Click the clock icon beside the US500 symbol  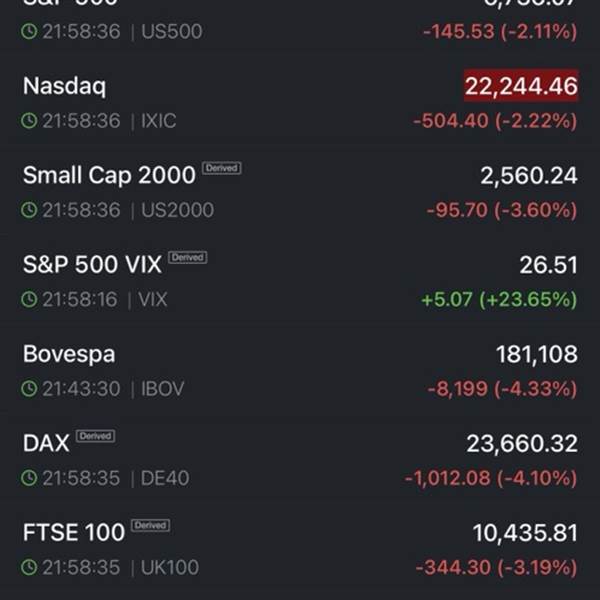tap(30, 32)
